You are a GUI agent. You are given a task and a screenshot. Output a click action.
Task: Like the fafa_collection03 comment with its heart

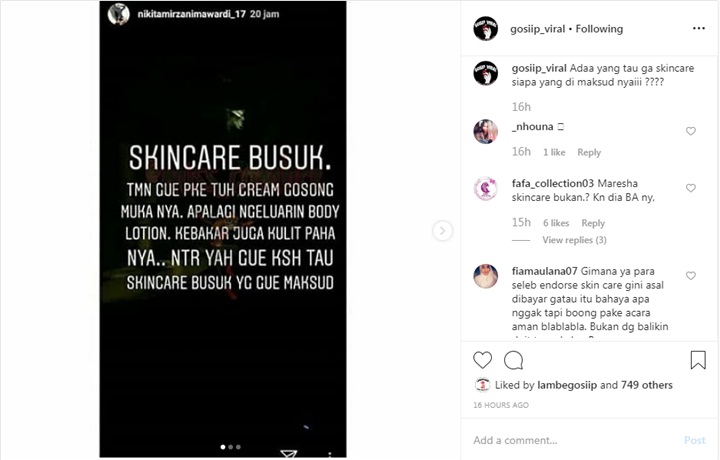coord(691,188)
